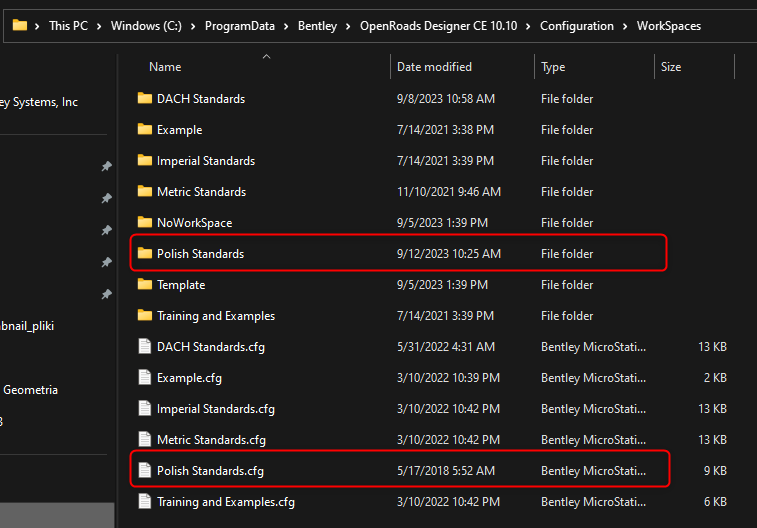The image size is (757, 528).
Task: Go to the Configuration breadcrumb
Action: (576, 26)
